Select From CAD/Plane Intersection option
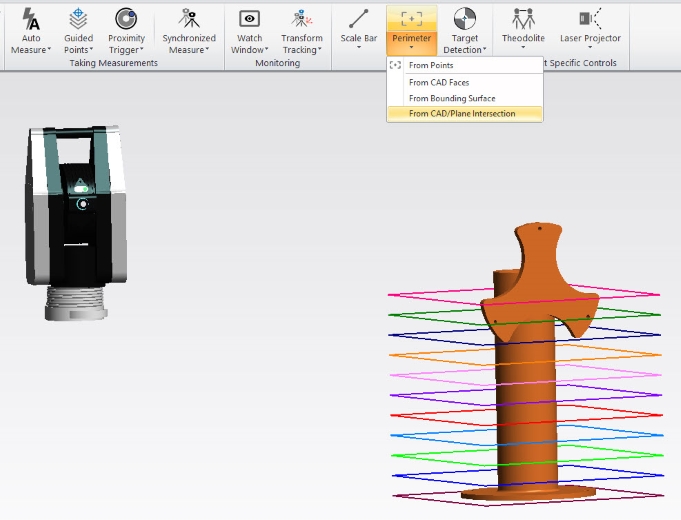 pyautogui.click(x=462, y=114)
